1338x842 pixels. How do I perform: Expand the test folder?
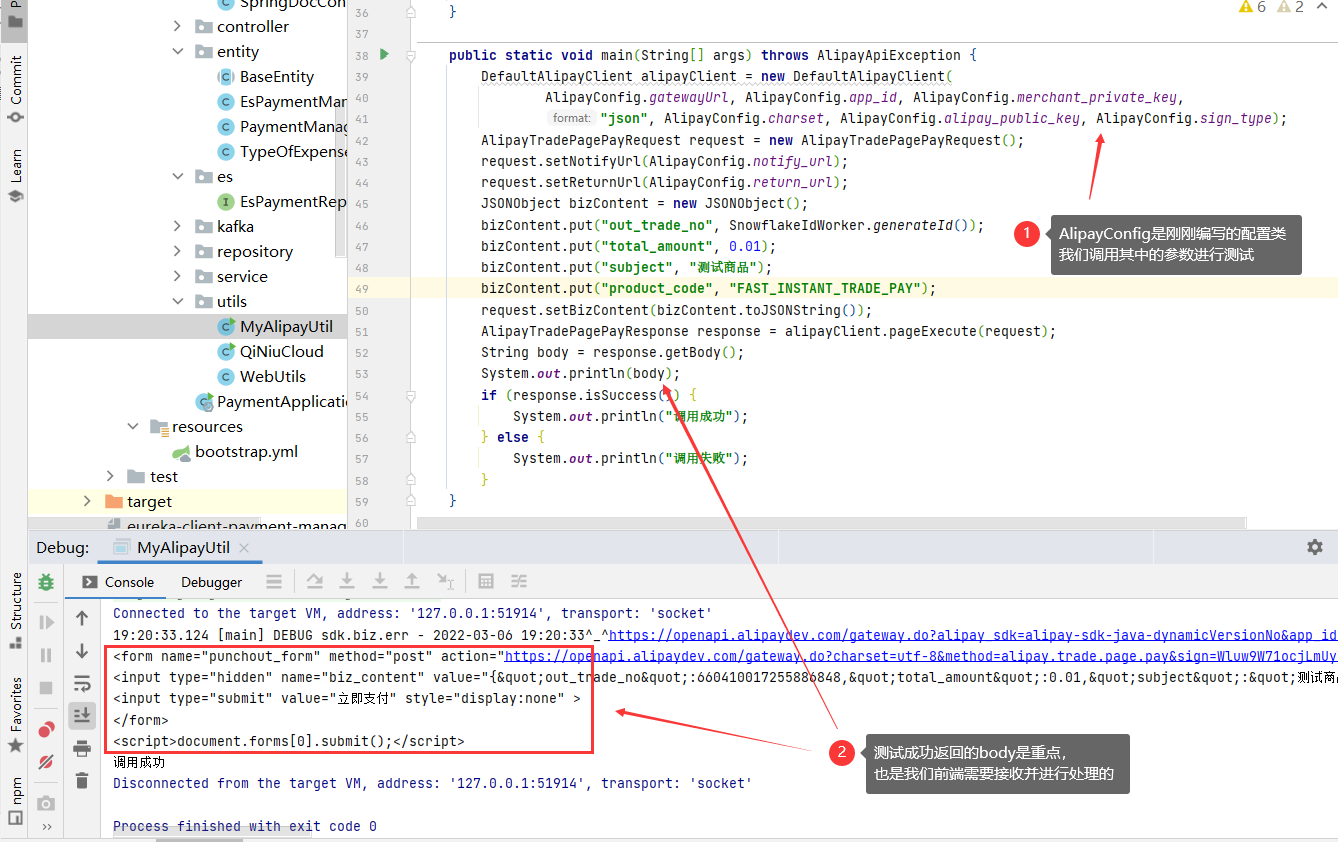pyautogui.click(x=110, y=476)
